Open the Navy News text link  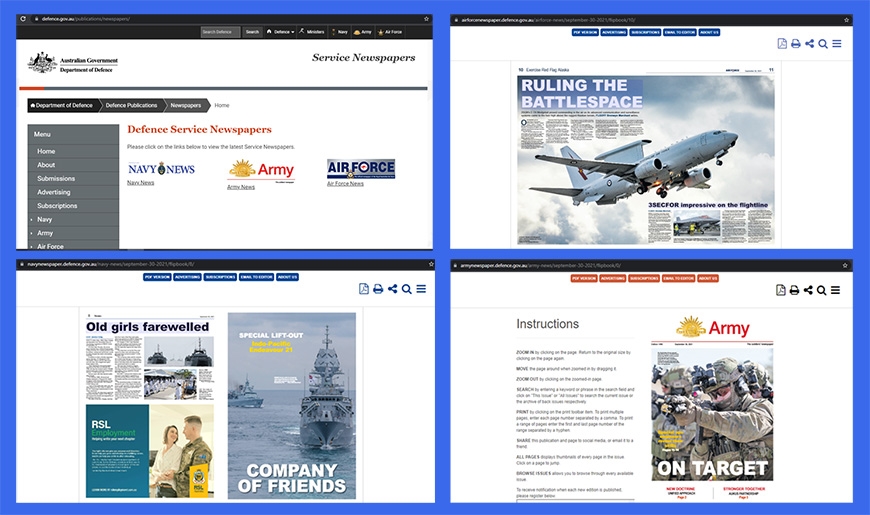click(140, 183)
